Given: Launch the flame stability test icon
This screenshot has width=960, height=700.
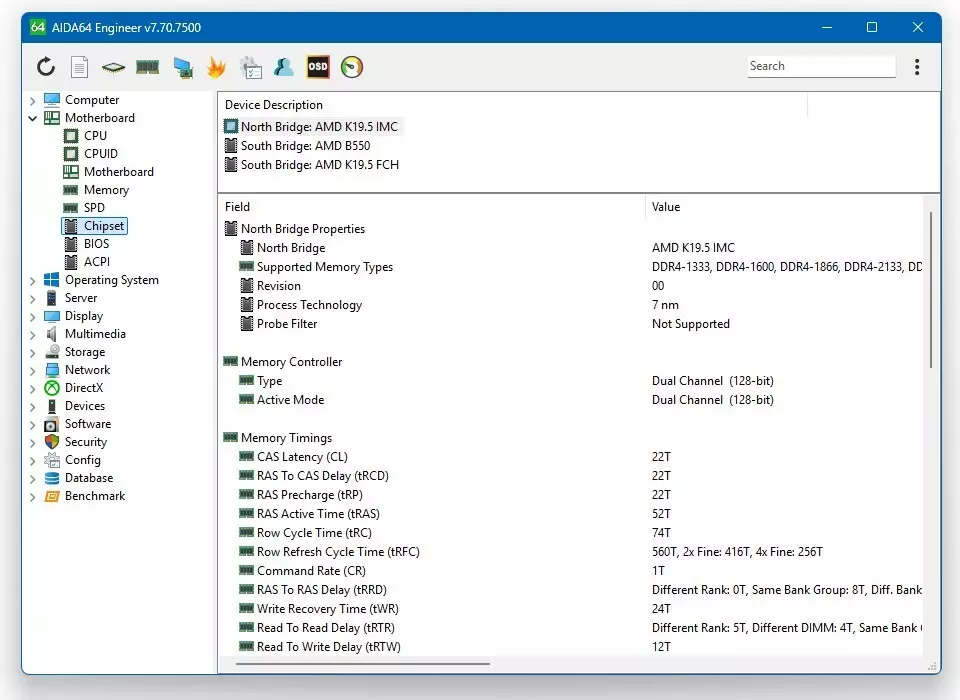Looking at the screenshot, I should pos(216,67).
